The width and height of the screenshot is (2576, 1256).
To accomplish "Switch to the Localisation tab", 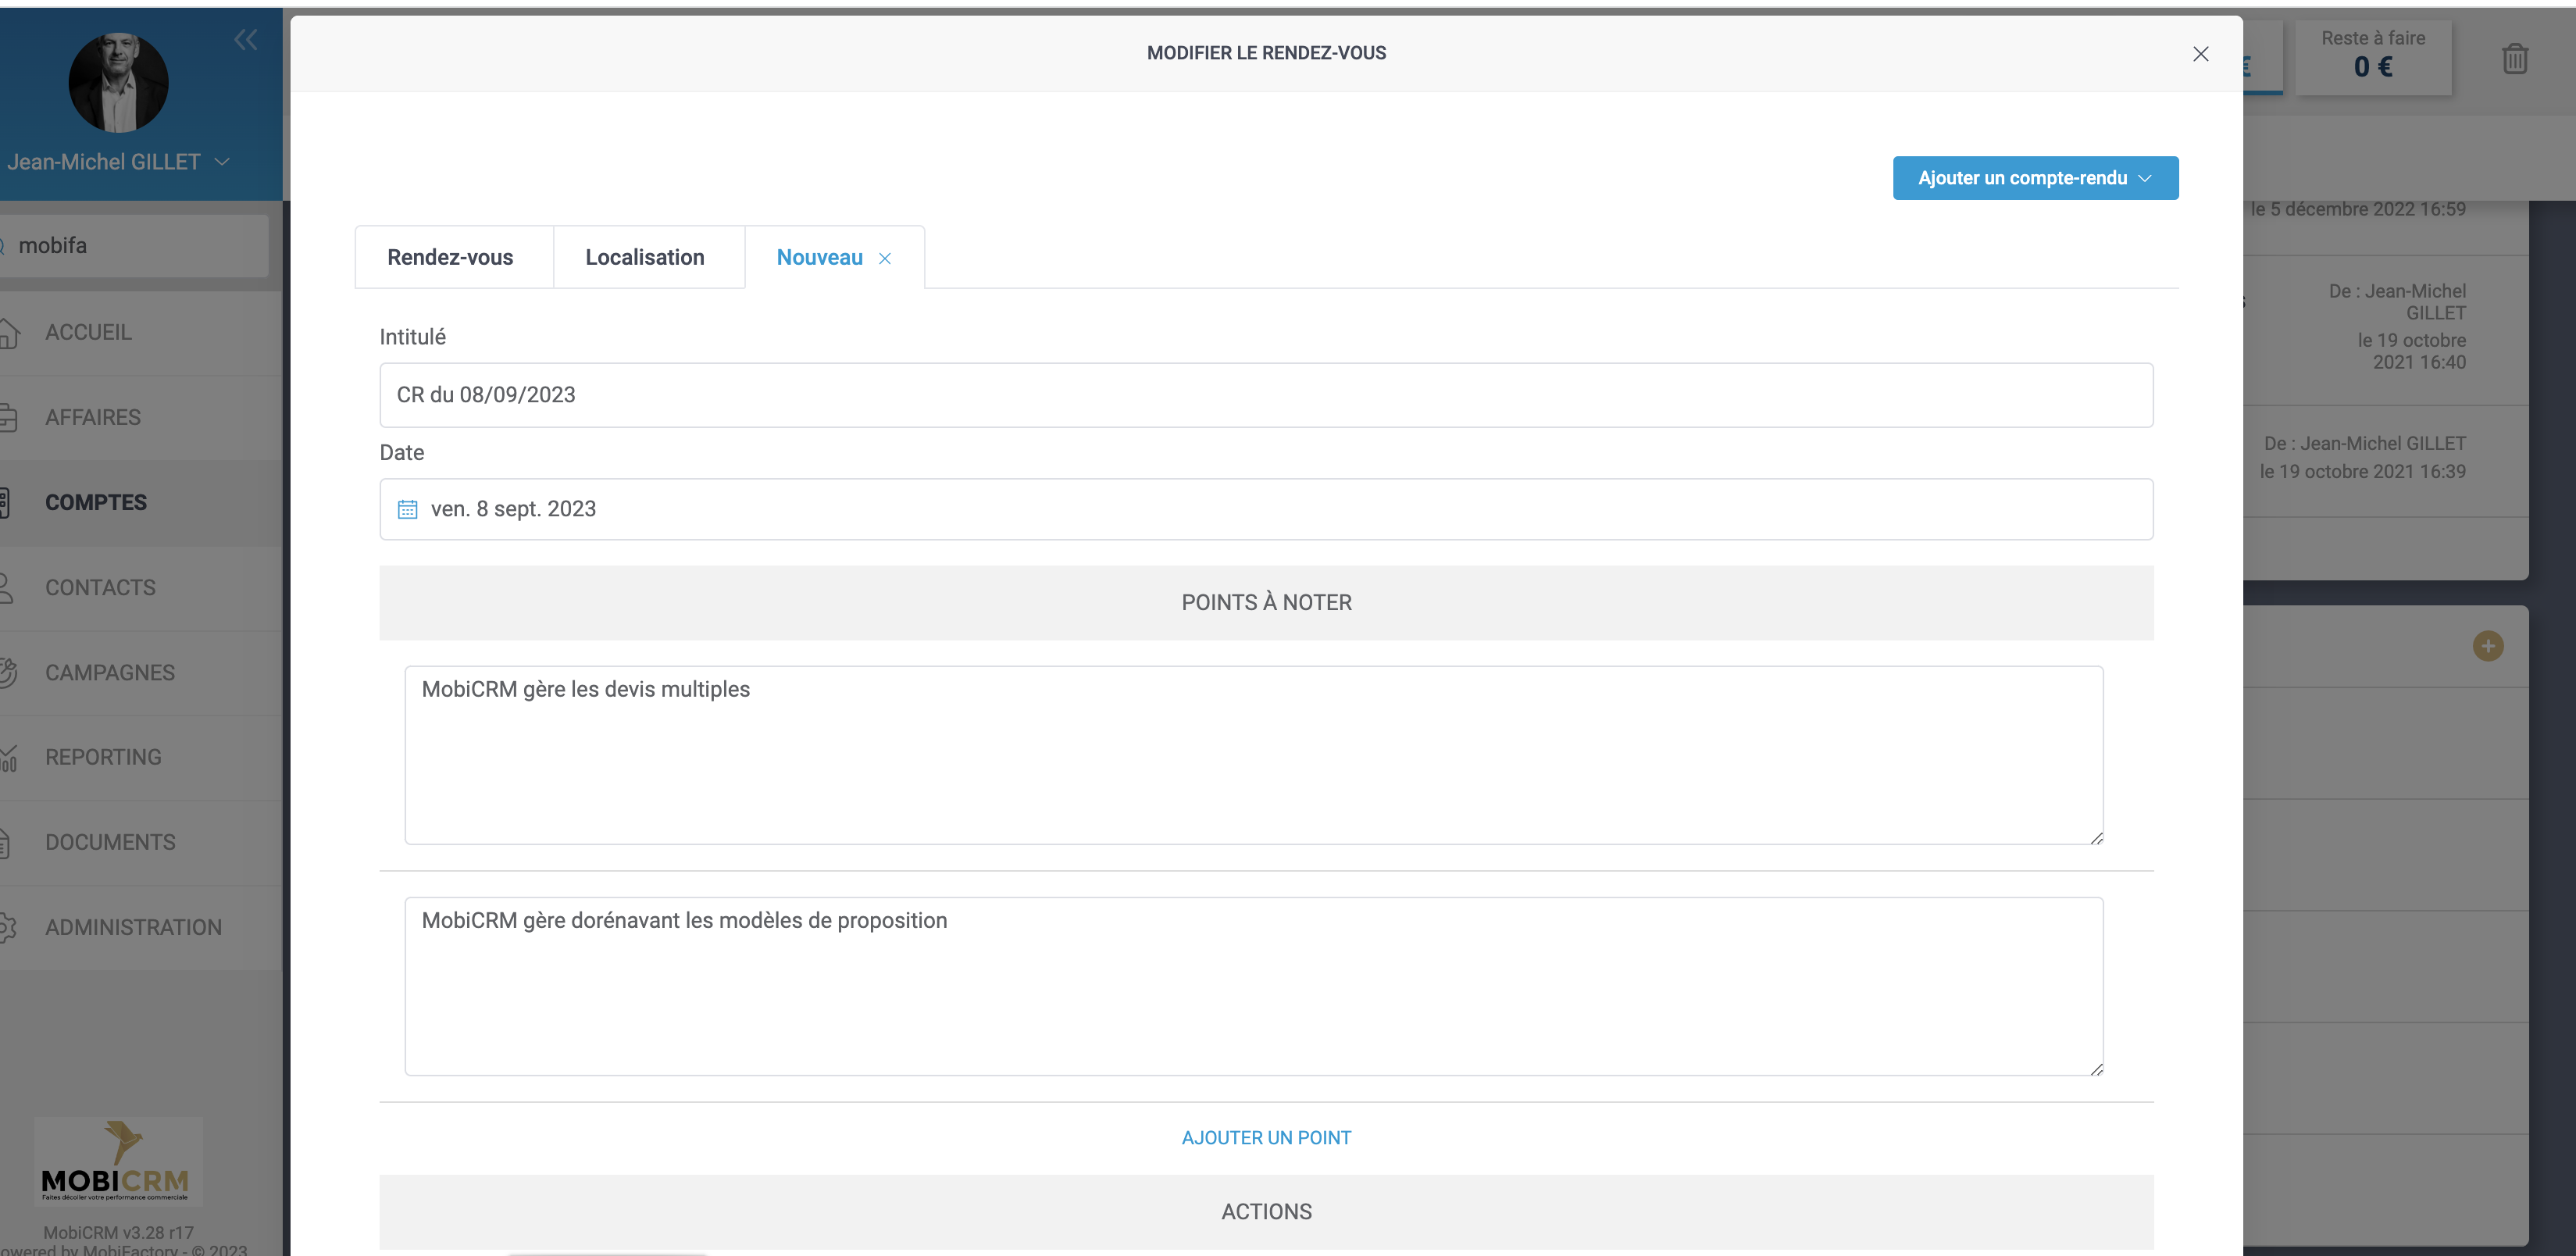I will point(645,258).
